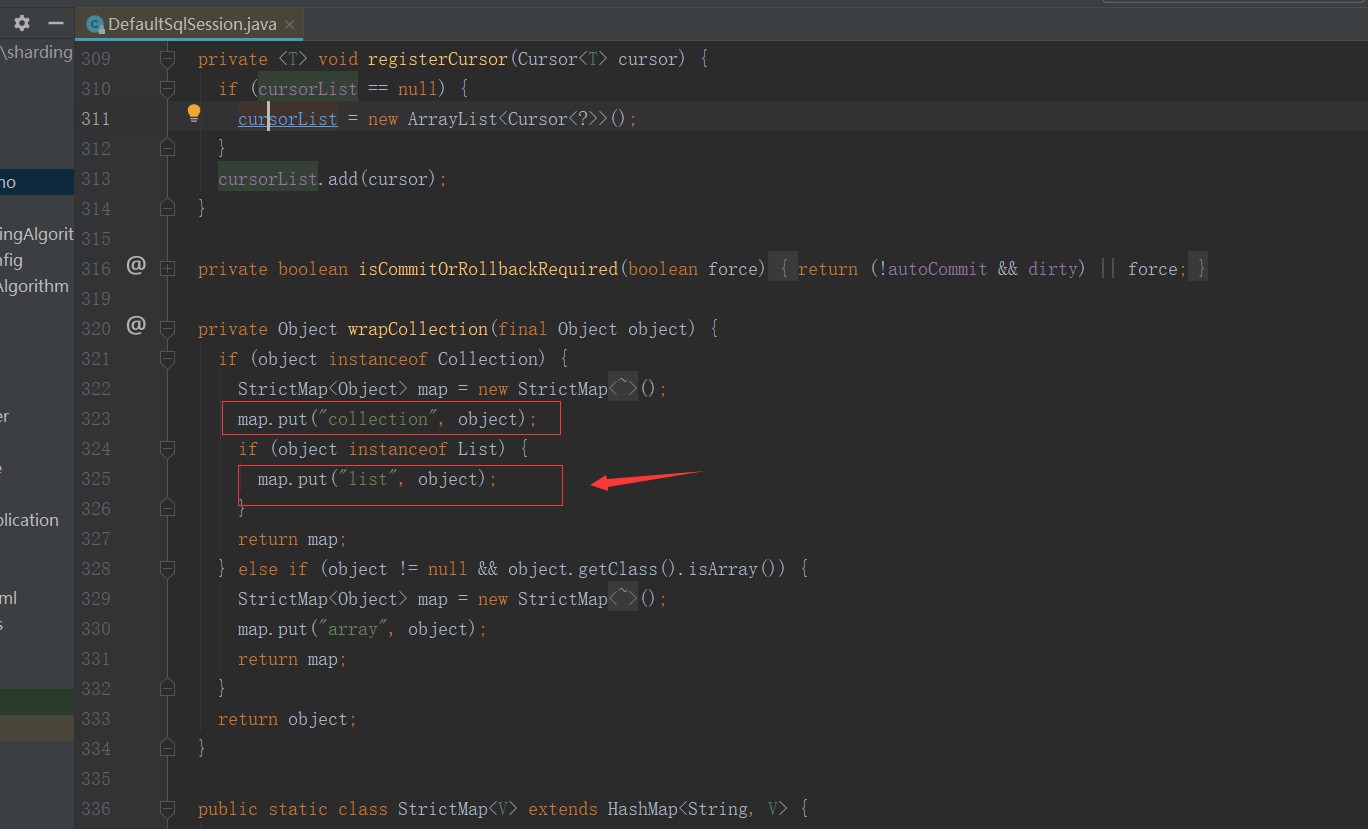Expand the folded diamond operator on line 322
The height and width of the screenshot is (829, 1368).
622,389
